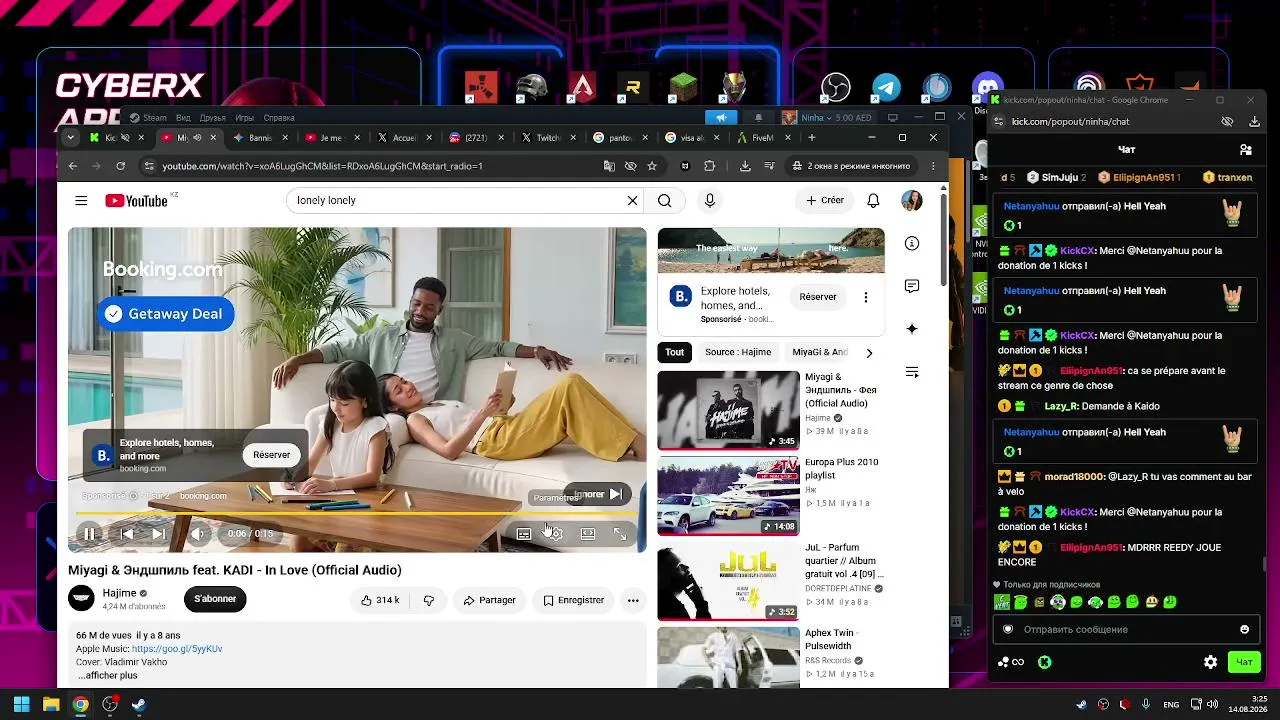Open the video info icon in the side rail

pos(911,243)
